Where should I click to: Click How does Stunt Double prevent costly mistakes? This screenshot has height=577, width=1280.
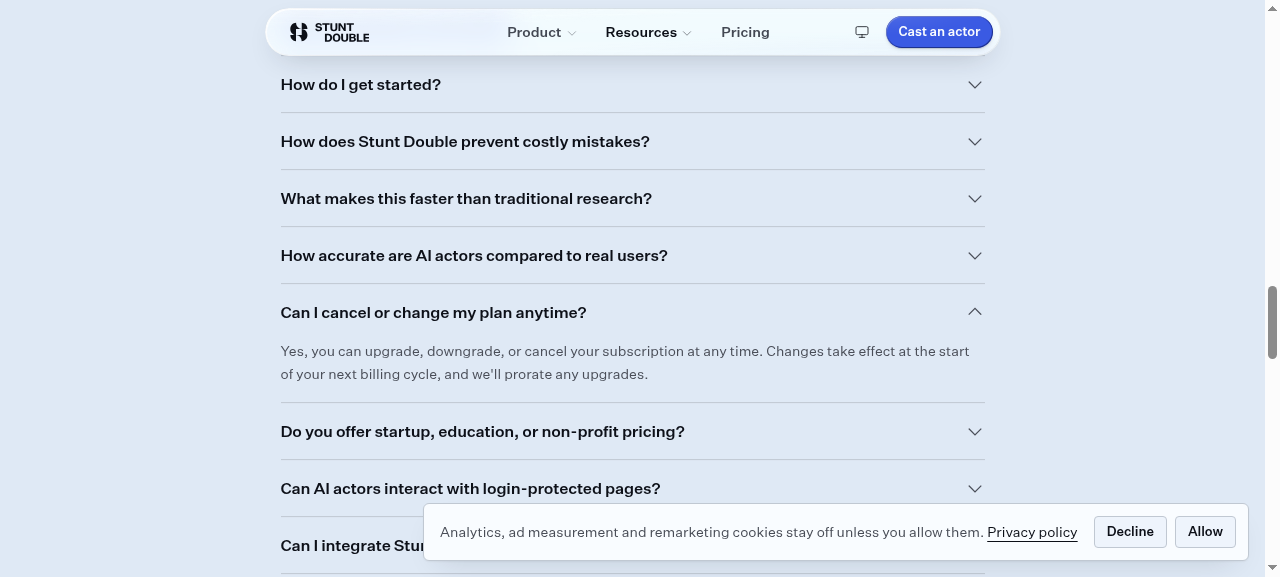click(x=465, y=142)
